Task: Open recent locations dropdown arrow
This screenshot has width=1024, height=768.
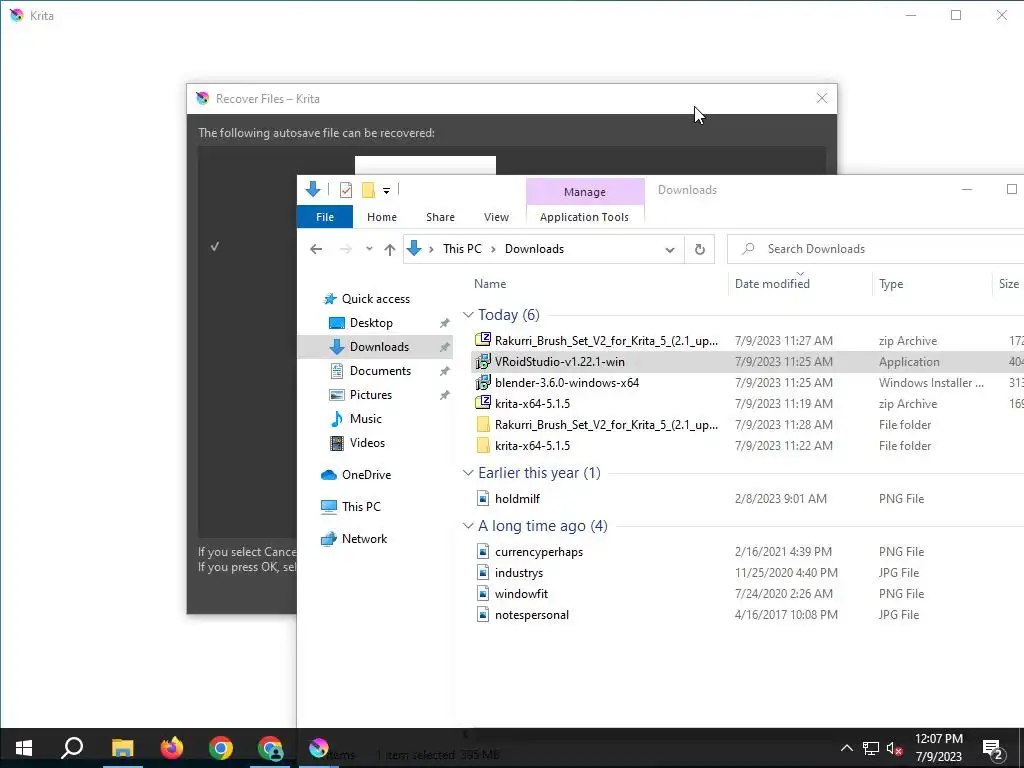Action: [x=369, y=249]
